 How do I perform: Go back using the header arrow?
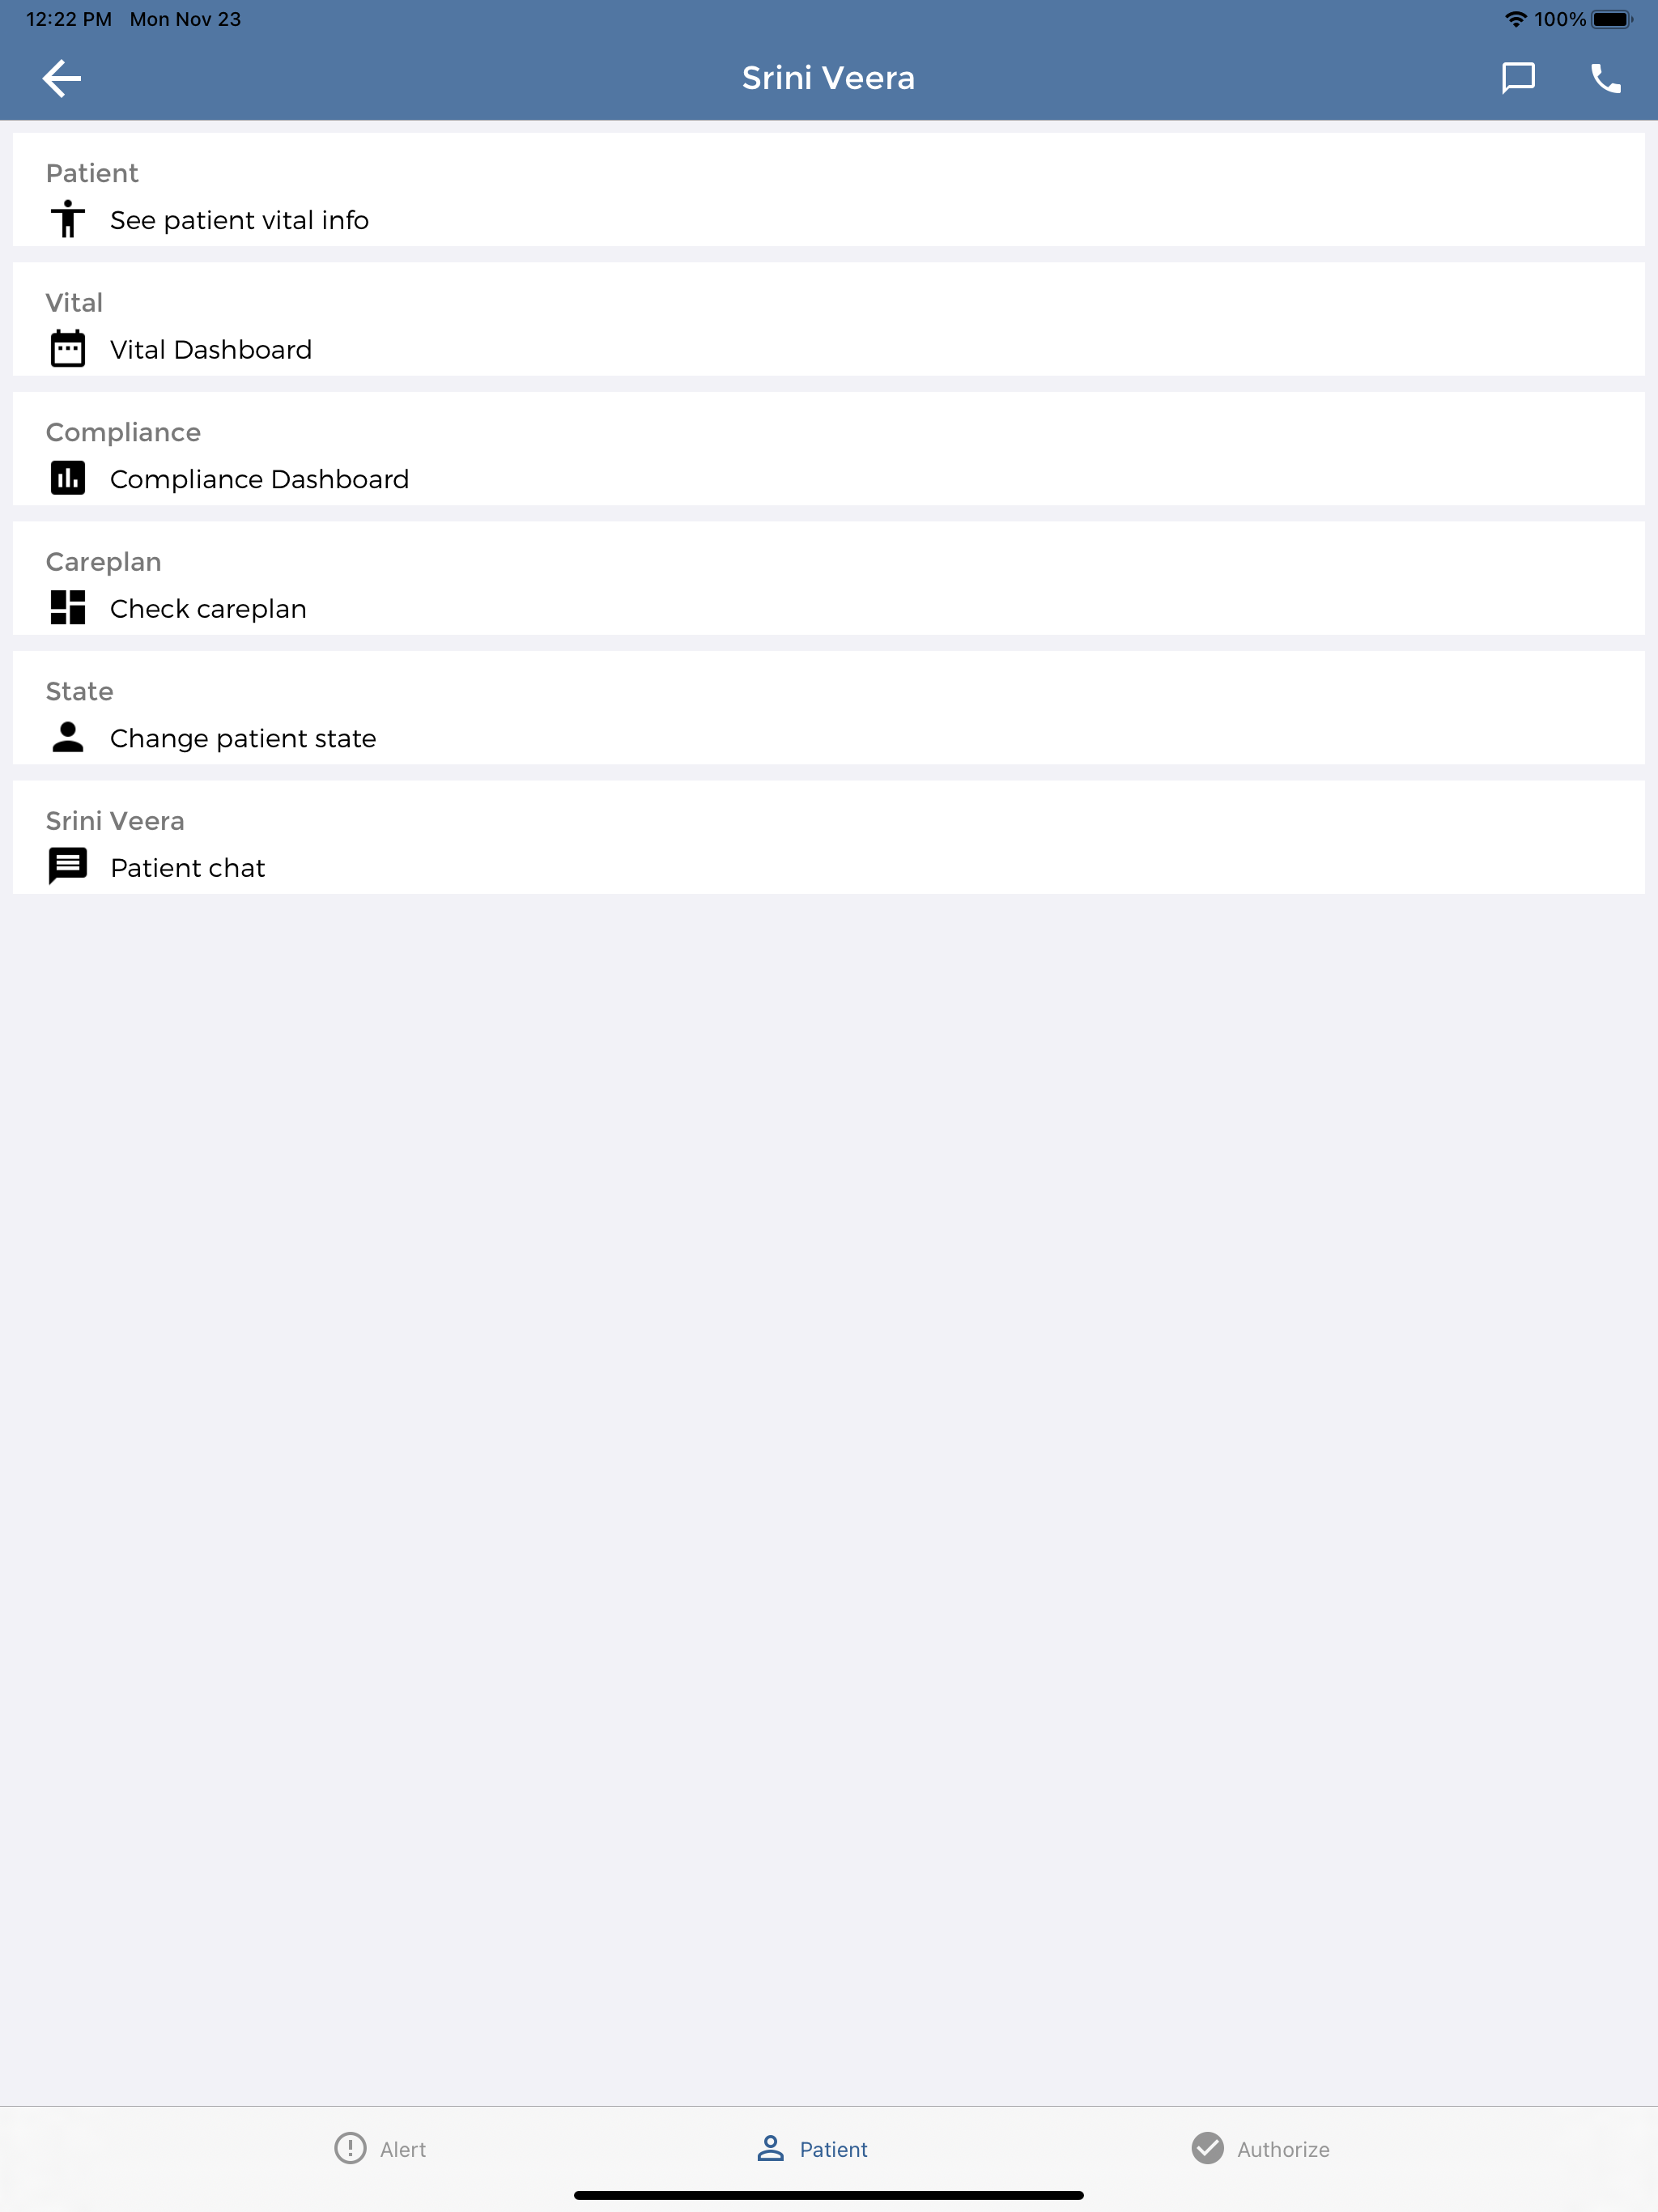point(61,78)
